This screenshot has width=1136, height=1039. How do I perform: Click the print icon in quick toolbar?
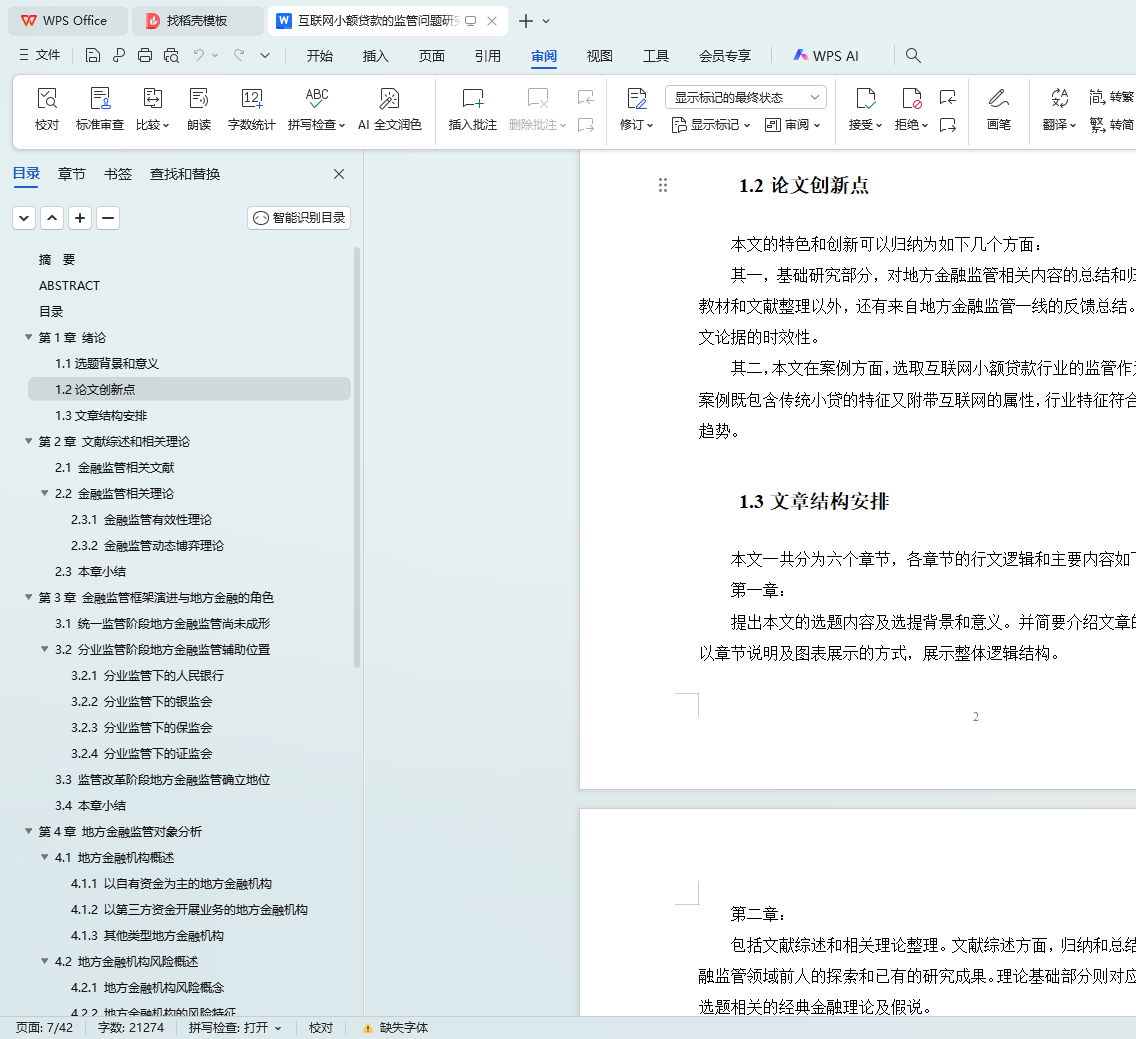145,55
